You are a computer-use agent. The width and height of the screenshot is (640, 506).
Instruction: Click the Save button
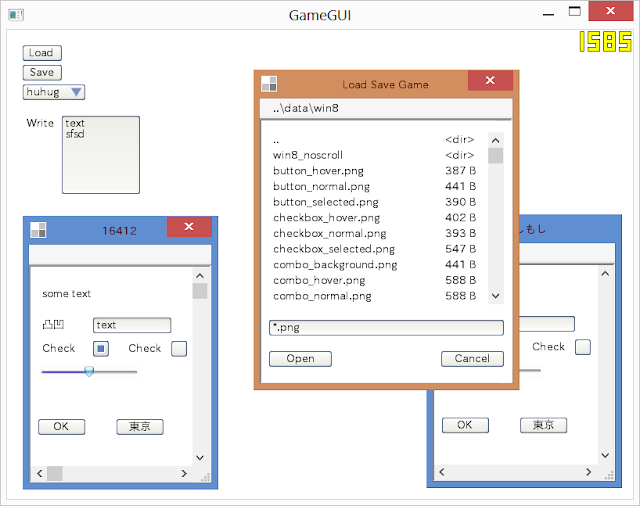click(42, 73)
